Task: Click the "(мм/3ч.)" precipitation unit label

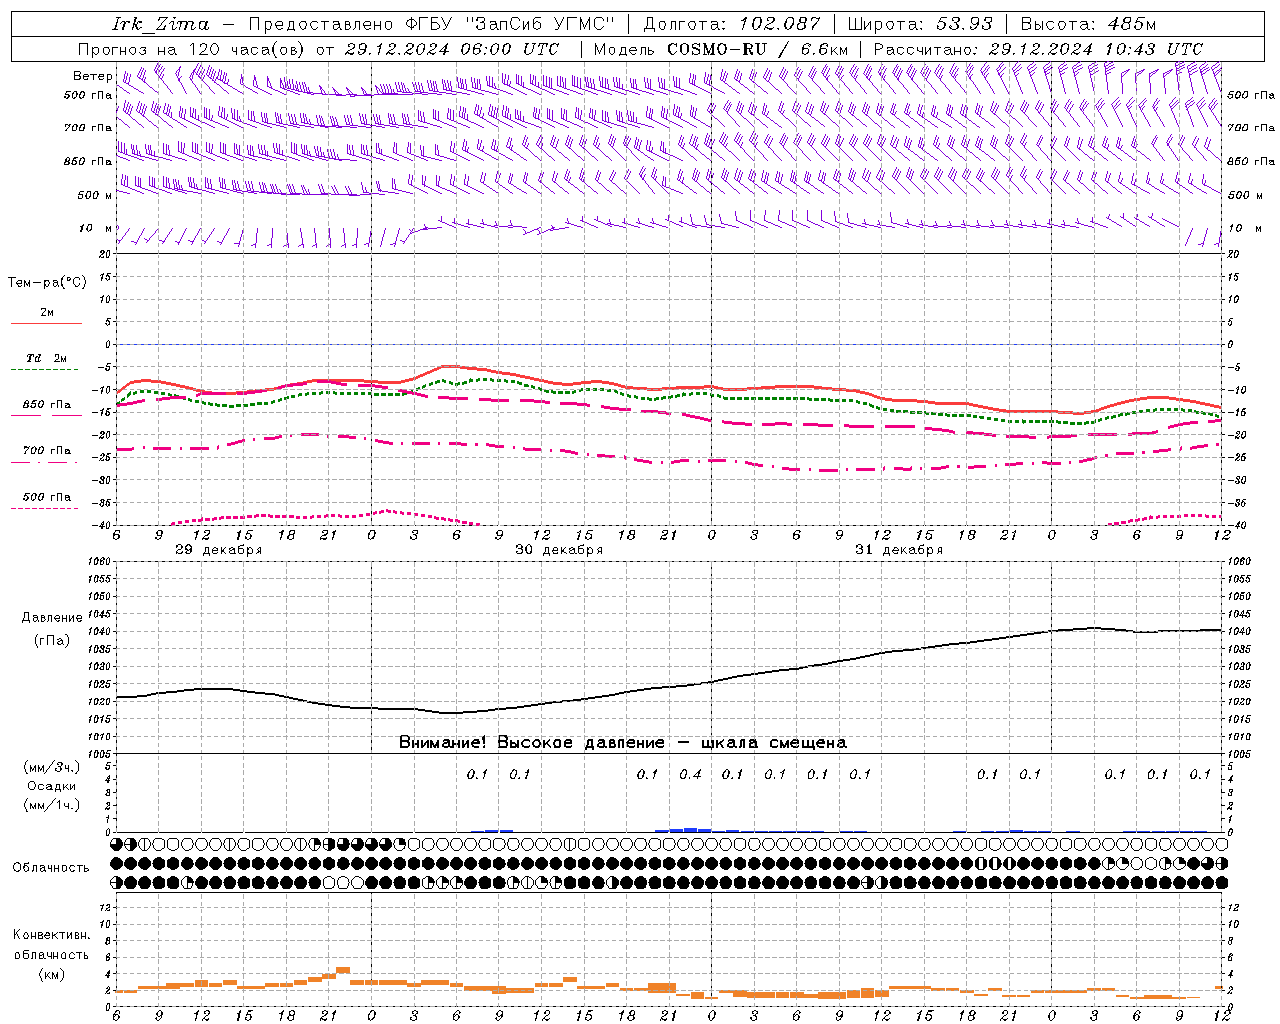Action: [x=52, y=767]
